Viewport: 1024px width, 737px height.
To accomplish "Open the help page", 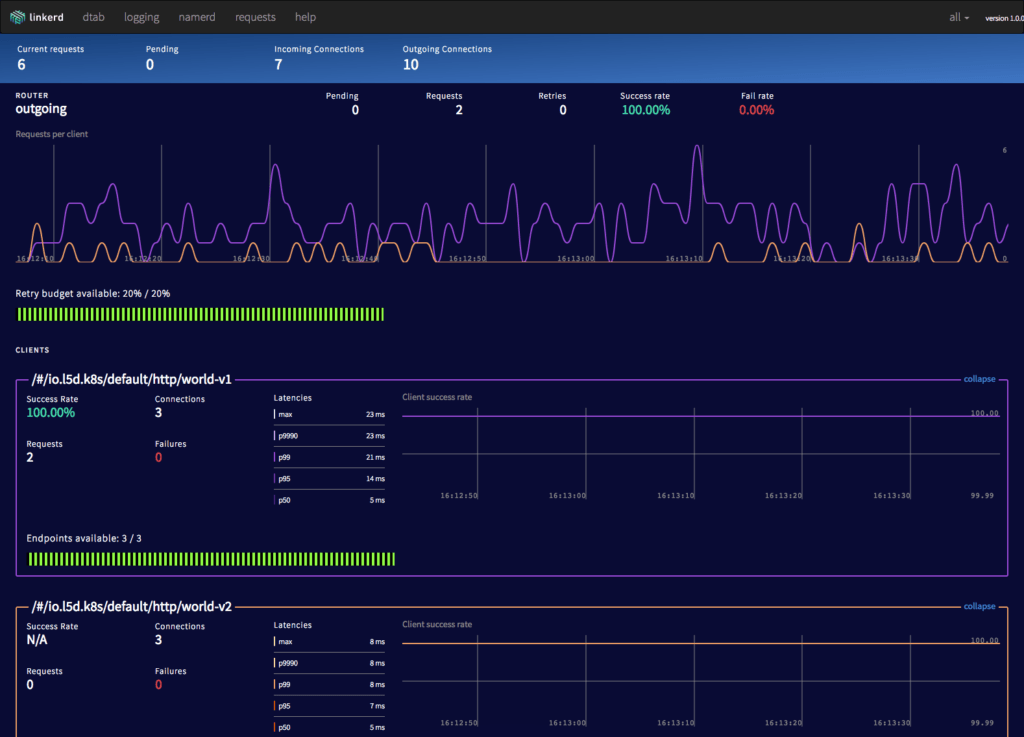I will click(305, 17).
